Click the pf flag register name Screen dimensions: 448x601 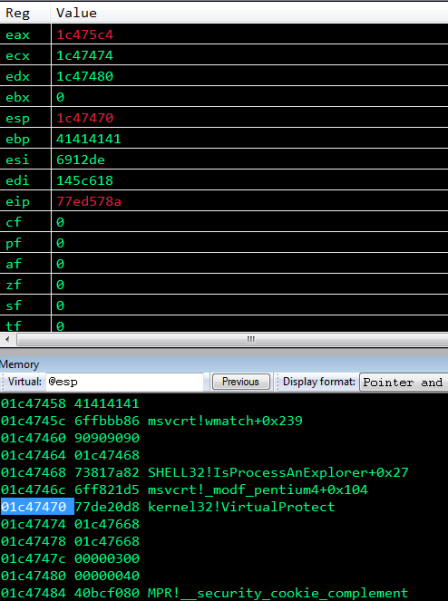[x=13, y=243]
